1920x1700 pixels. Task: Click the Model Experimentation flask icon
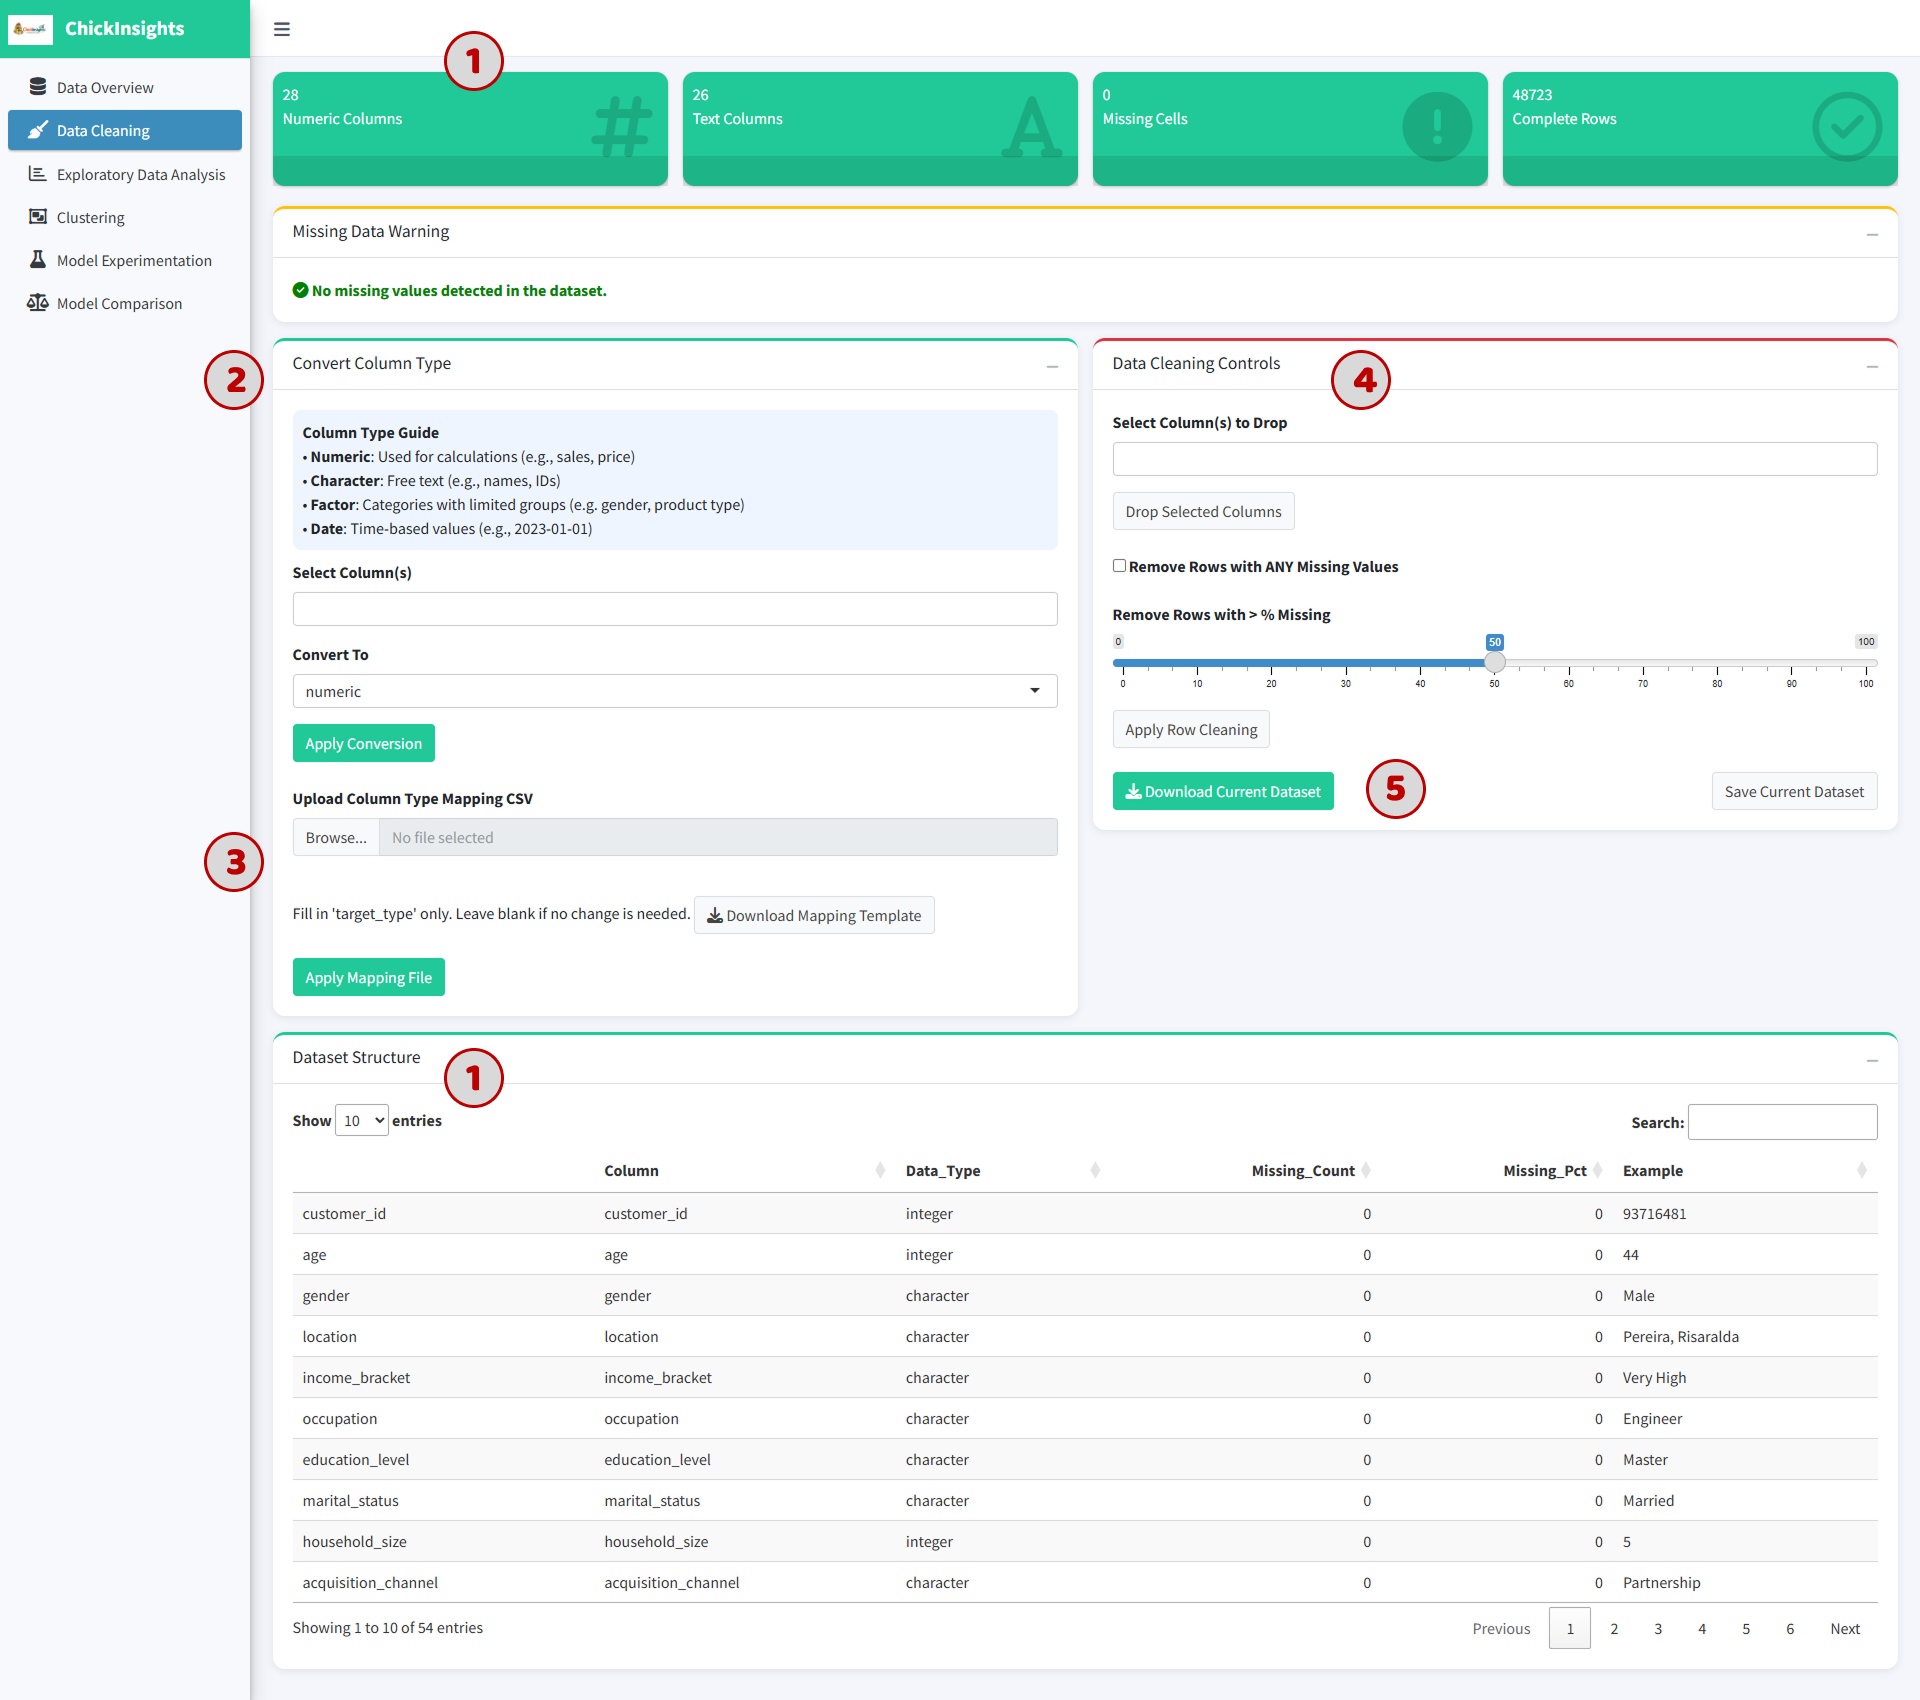[38, 260]
